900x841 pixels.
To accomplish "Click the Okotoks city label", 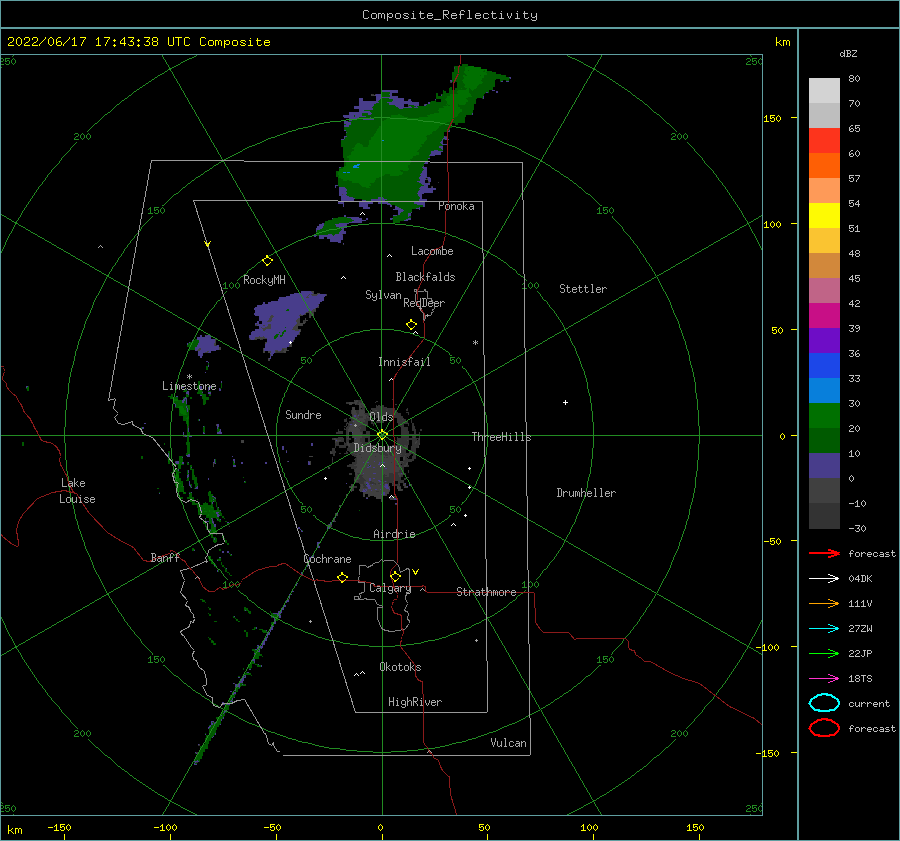I will click(x=400, y=667).
